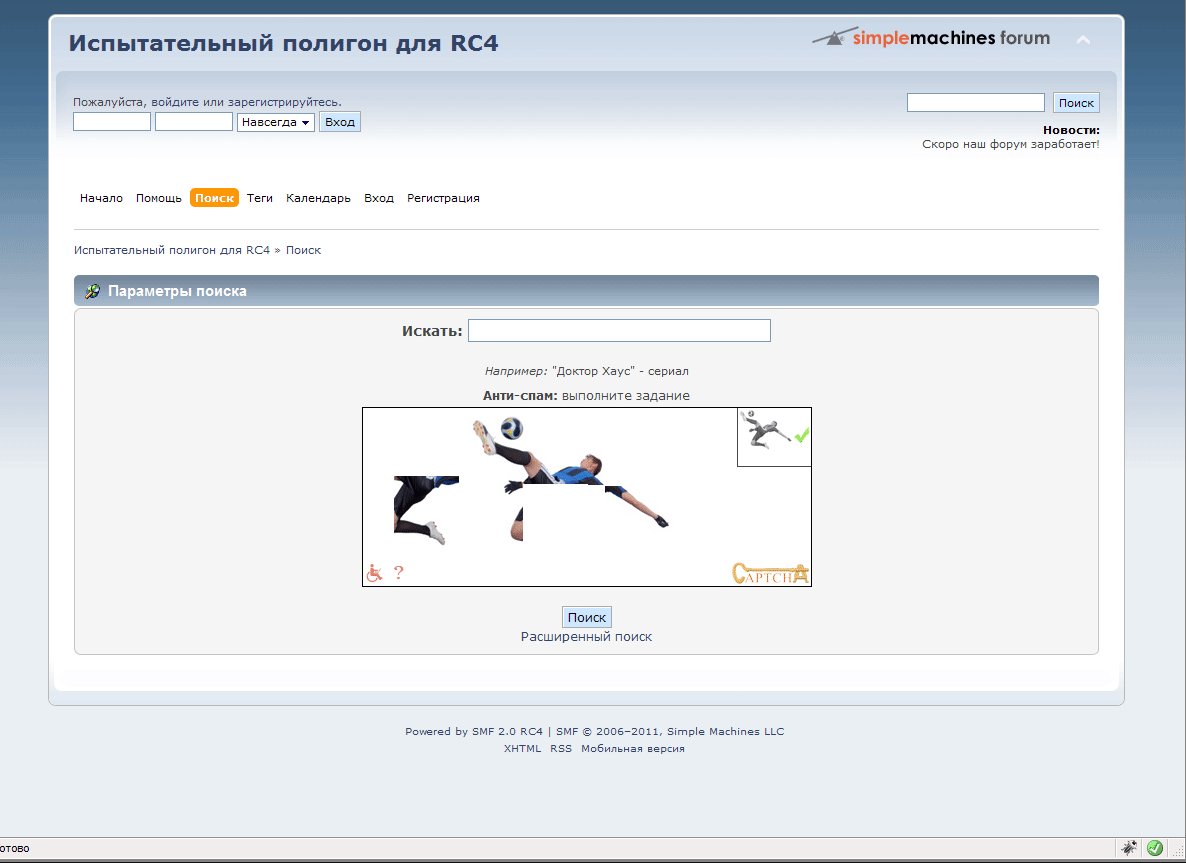1186x863 pixels.
Task: Click the example text "Доктор Хаус" - сериал
Action: [x=620, y=371]
